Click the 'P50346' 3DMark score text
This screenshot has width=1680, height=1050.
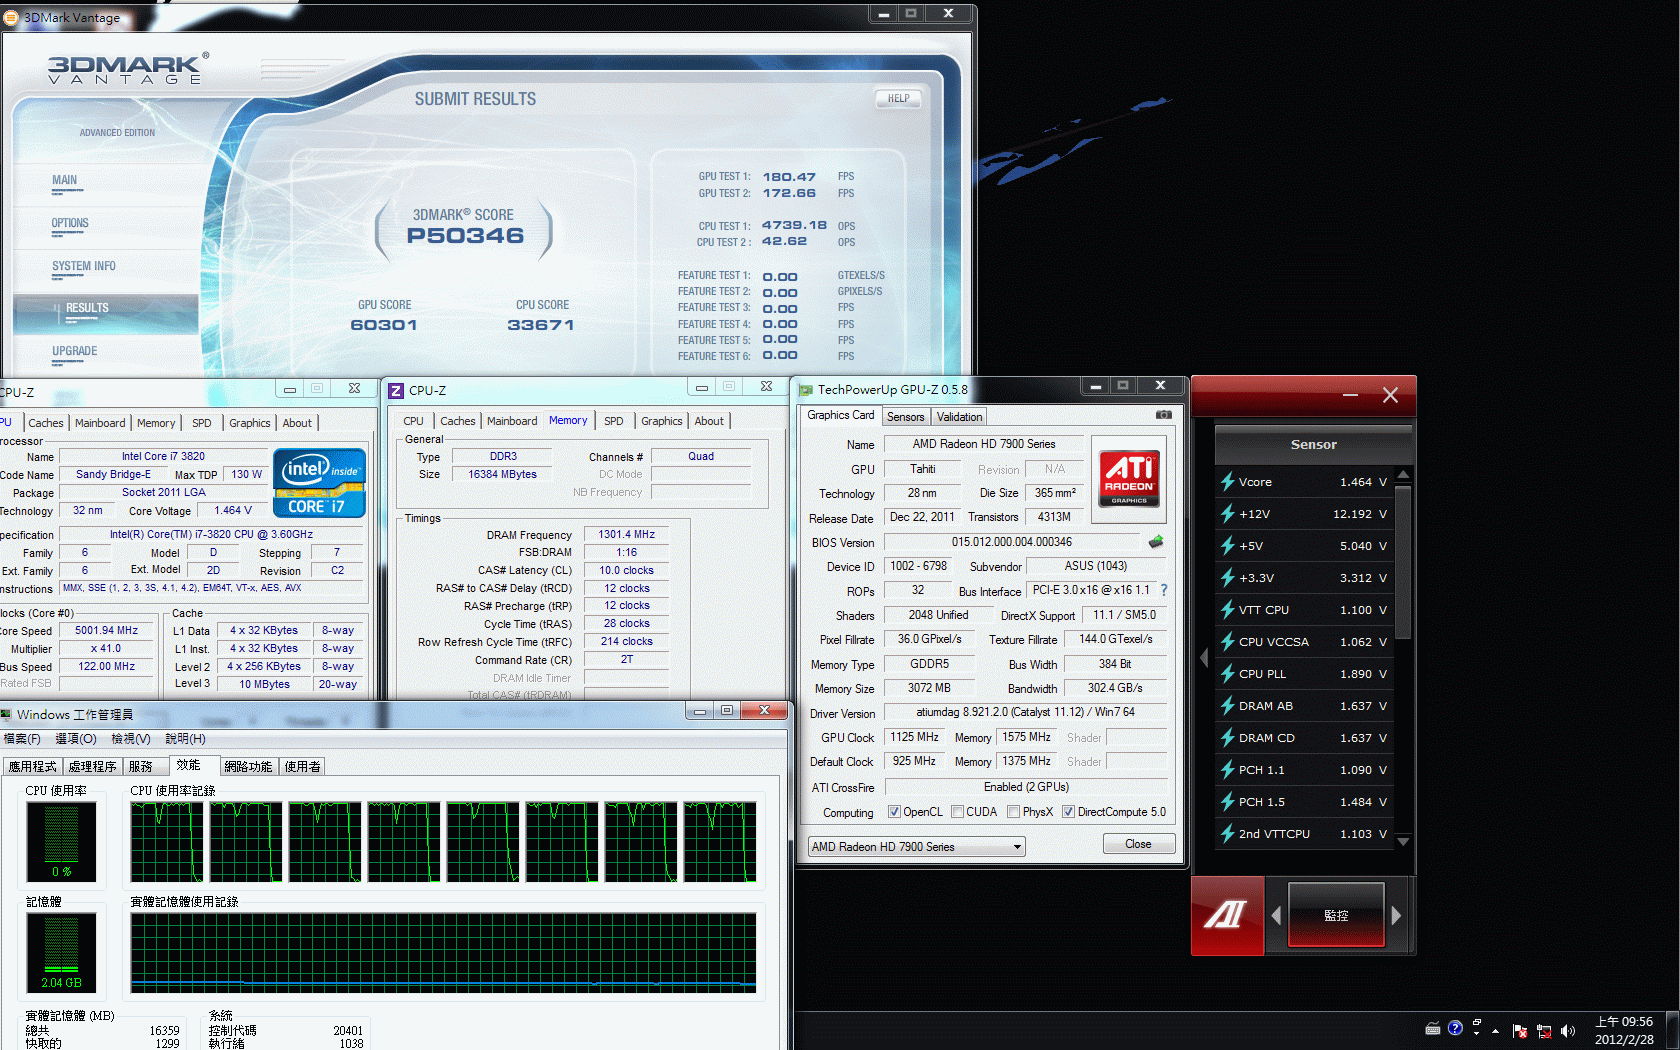click(465, 236)
